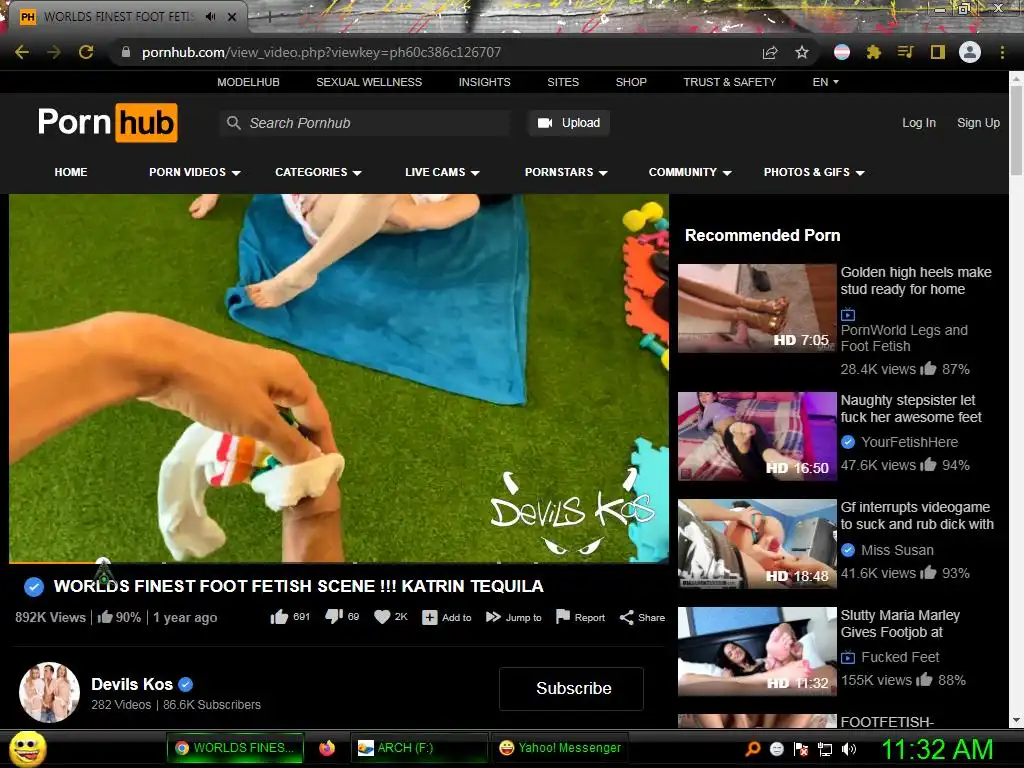Mute the browser tab via speaker icon

[x=210, y=17]
